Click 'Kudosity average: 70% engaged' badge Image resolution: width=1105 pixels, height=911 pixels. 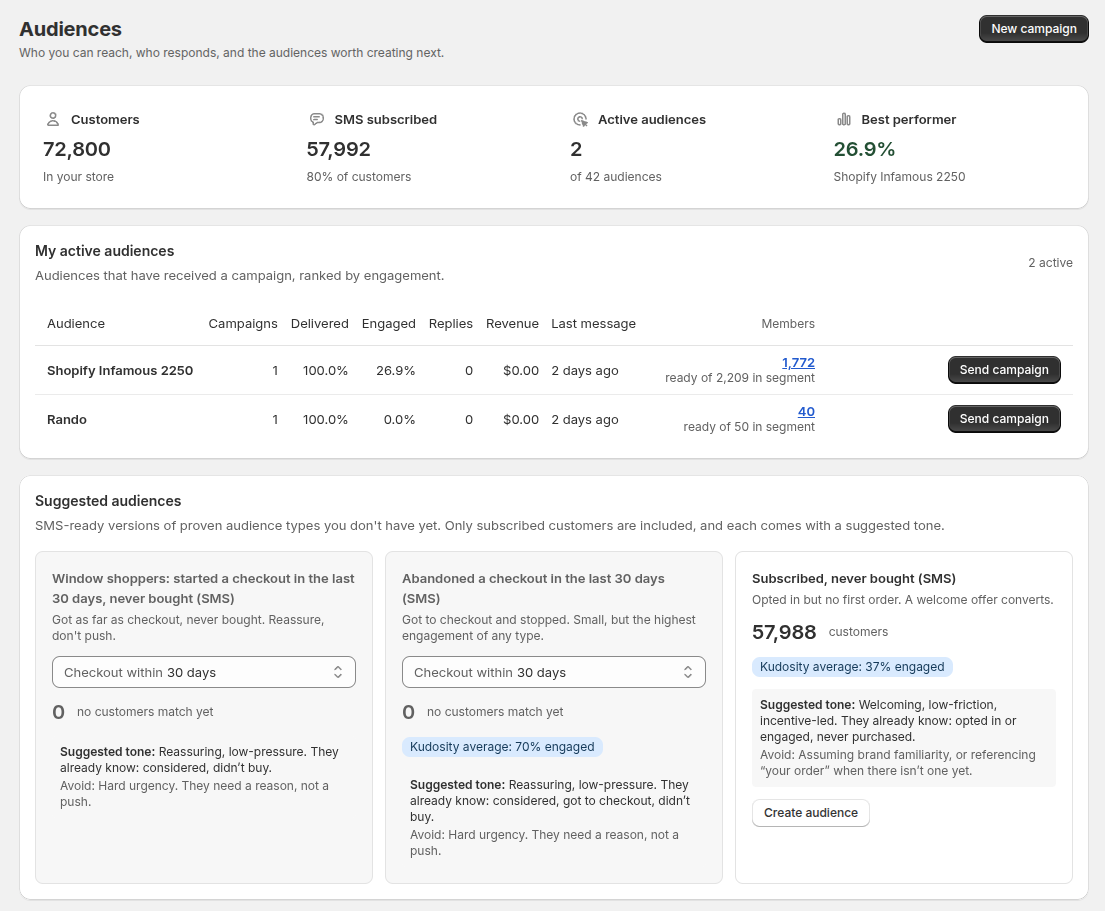pos(502,747)
